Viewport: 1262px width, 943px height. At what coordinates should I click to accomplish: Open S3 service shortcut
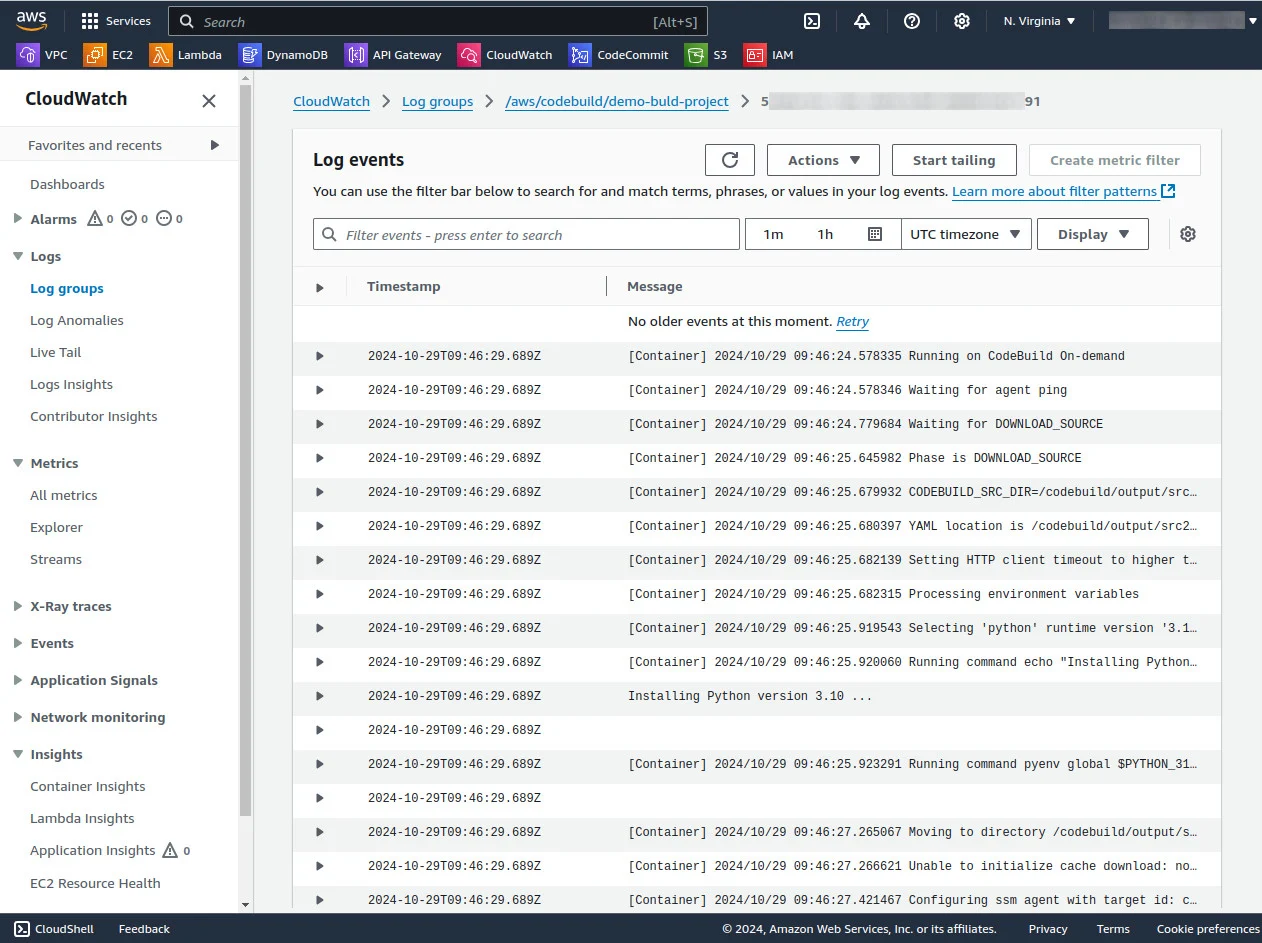pos(706,55)
